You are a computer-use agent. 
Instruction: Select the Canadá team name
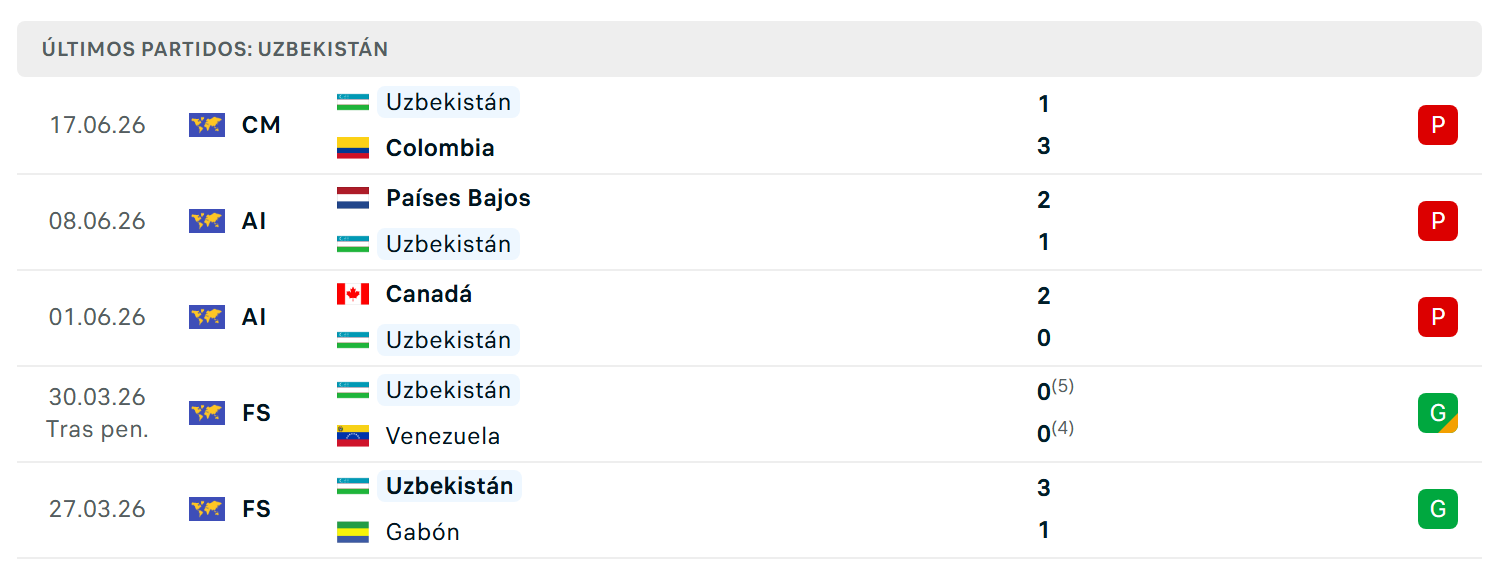(429, 294)
